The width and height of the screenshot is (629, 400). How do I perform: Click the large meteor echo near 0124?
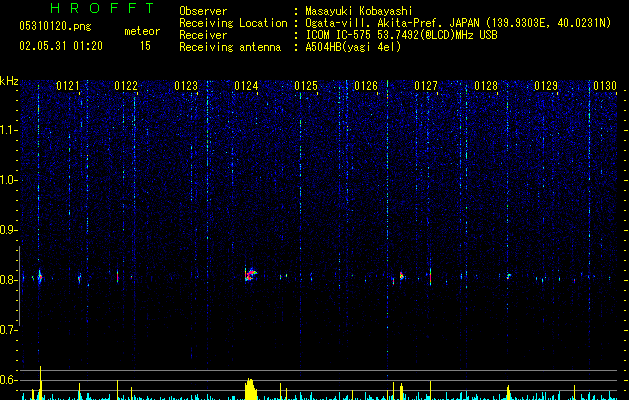250,274
